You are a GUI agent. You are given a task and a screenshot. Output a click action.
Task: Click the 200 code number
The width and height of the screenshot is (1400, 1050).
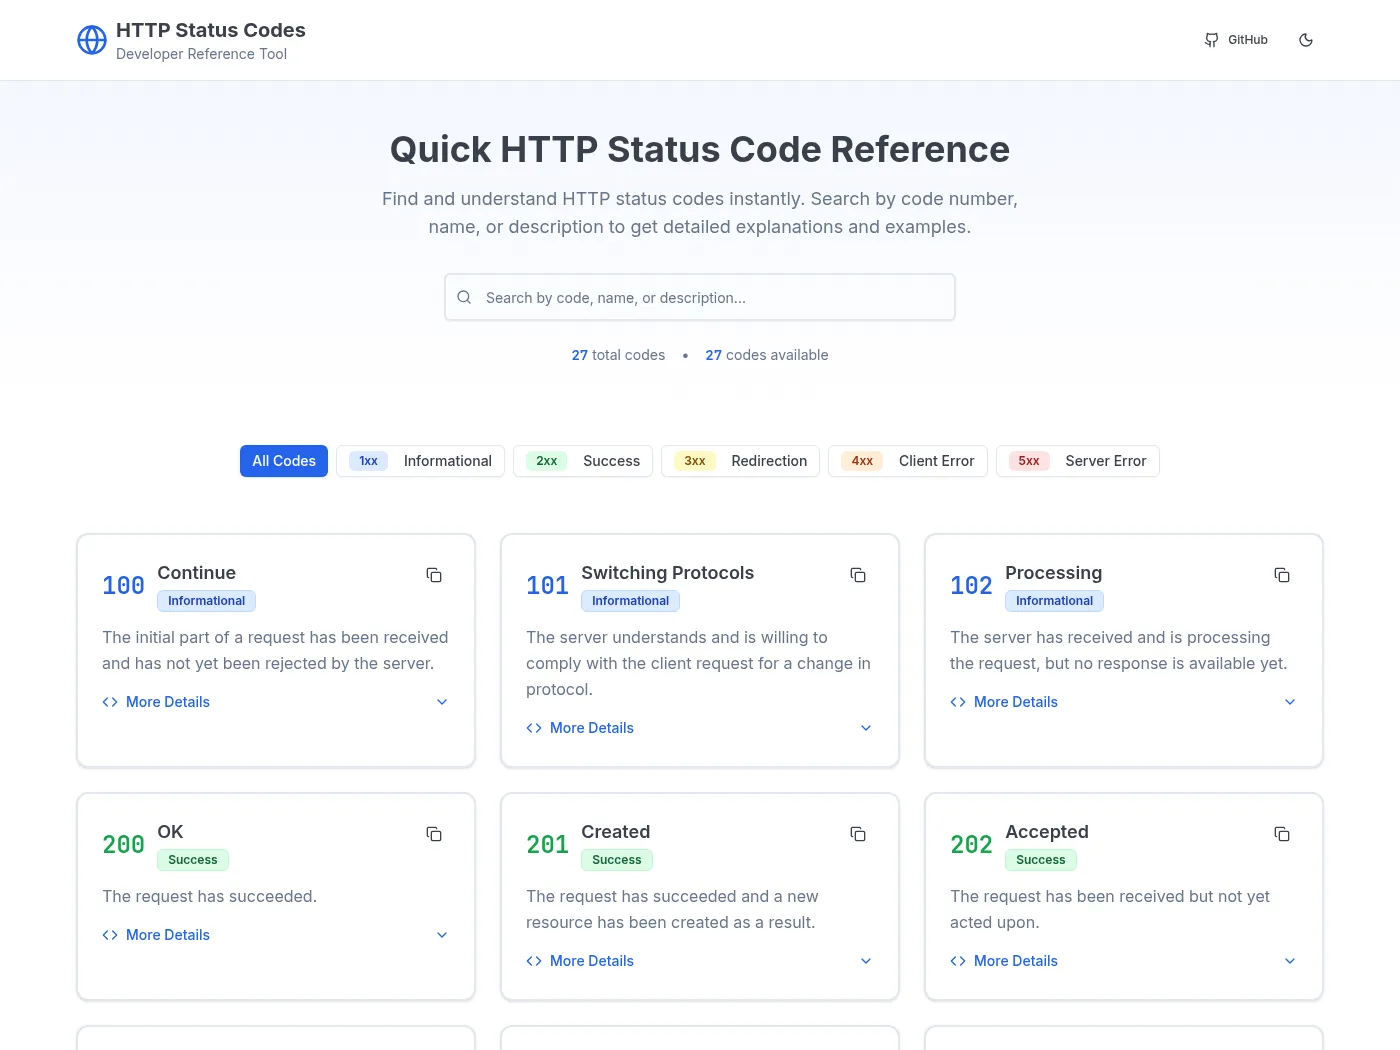pos(123,845)
